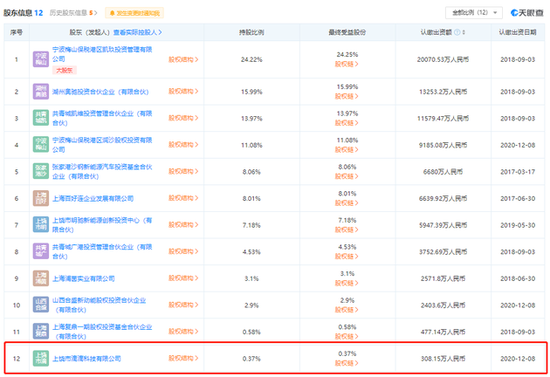
Task: Open 股权结构 for shareholder row 12
Action: click(183, 358)
